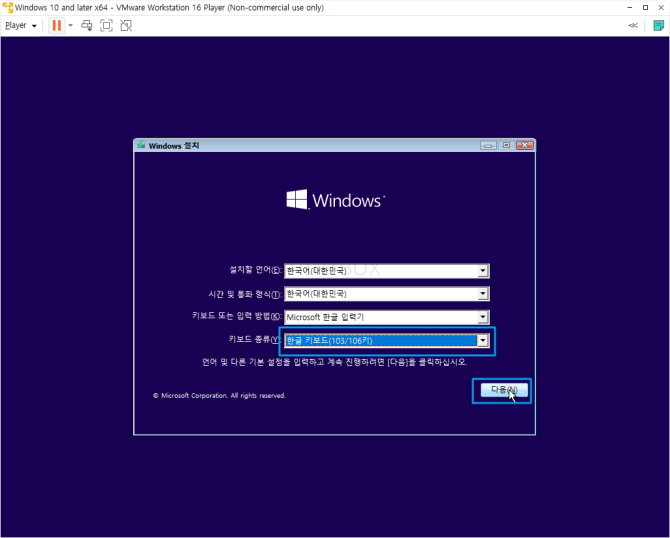Expand the power options arrow beside pause
Viewport: 670px width, 538px height.
click(71, 26)
